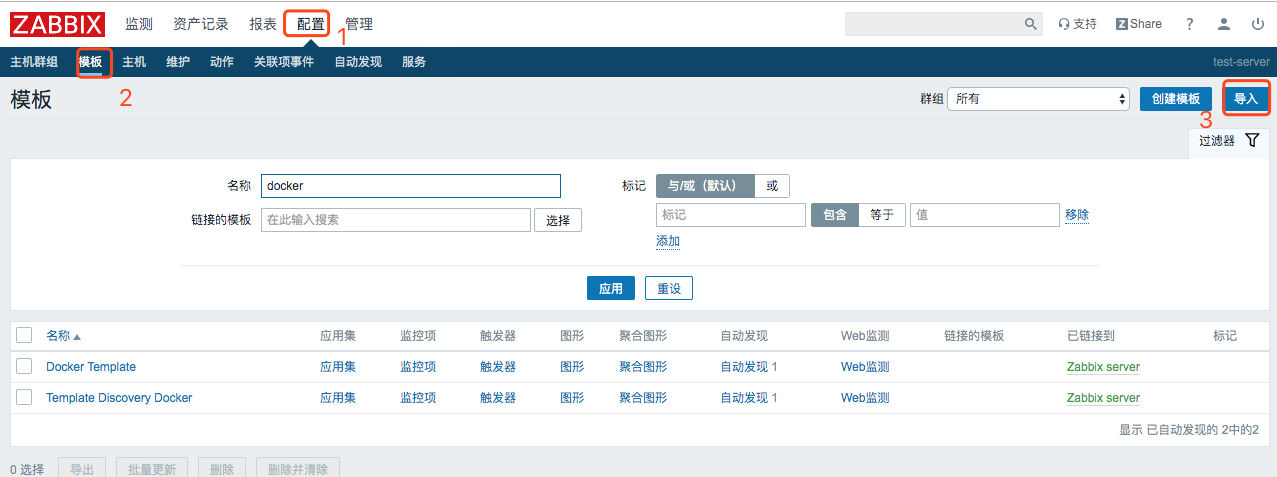The width and height of the screenshot is (1277, 477).
Task: Focus the tag 值 value field
Action: [985, 215]
